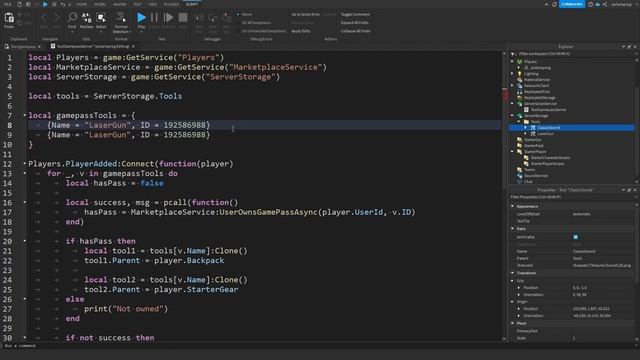The width and height of the screenshot is (640, 360).
Task: Click the Collaborate button
Action: (x=572, y=4)
